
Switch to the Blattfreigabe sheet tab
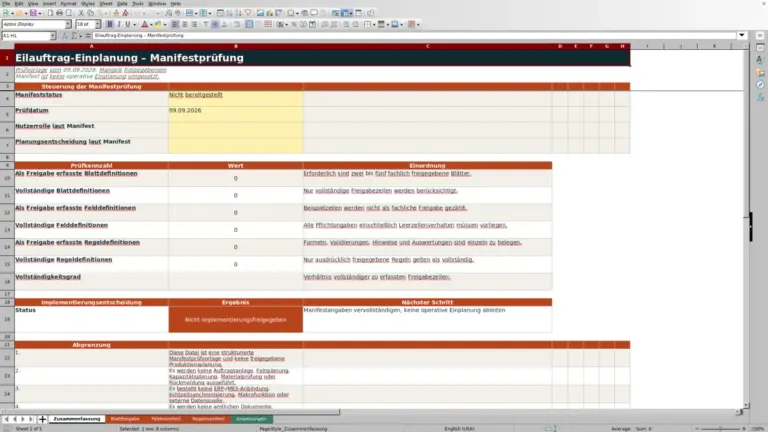coord(125,419)
